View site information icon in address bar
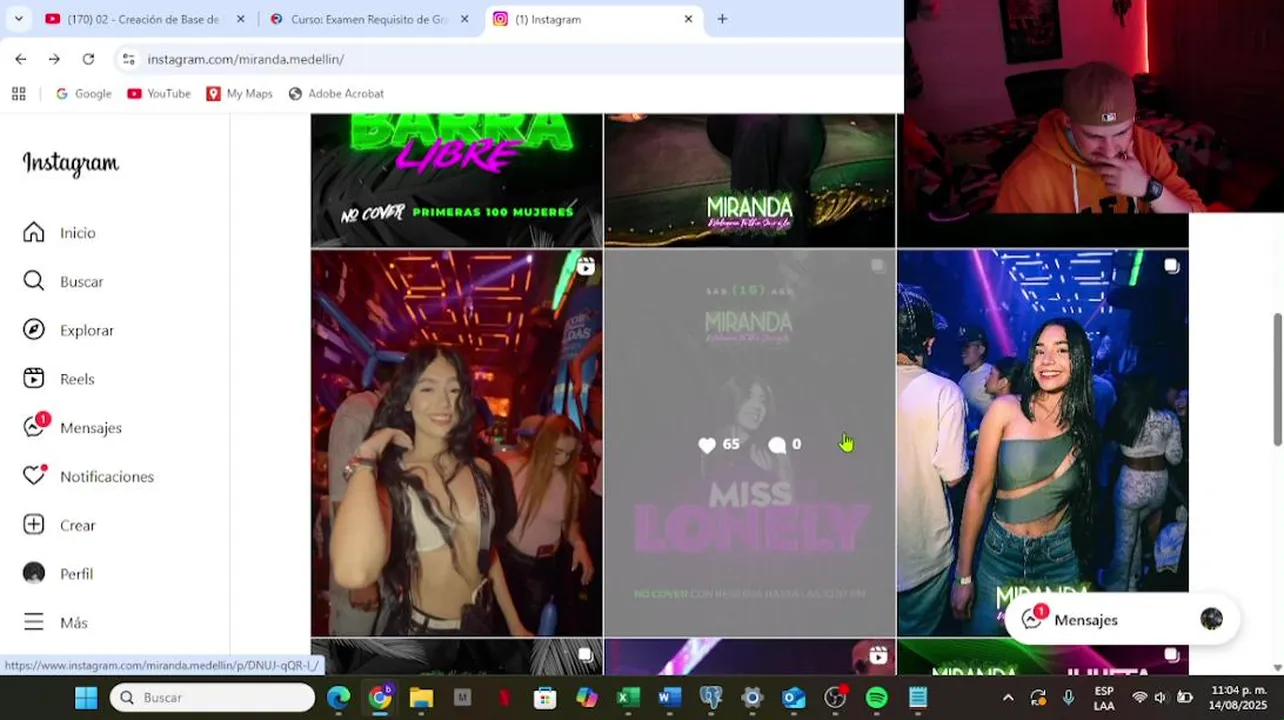 (128, 59)
